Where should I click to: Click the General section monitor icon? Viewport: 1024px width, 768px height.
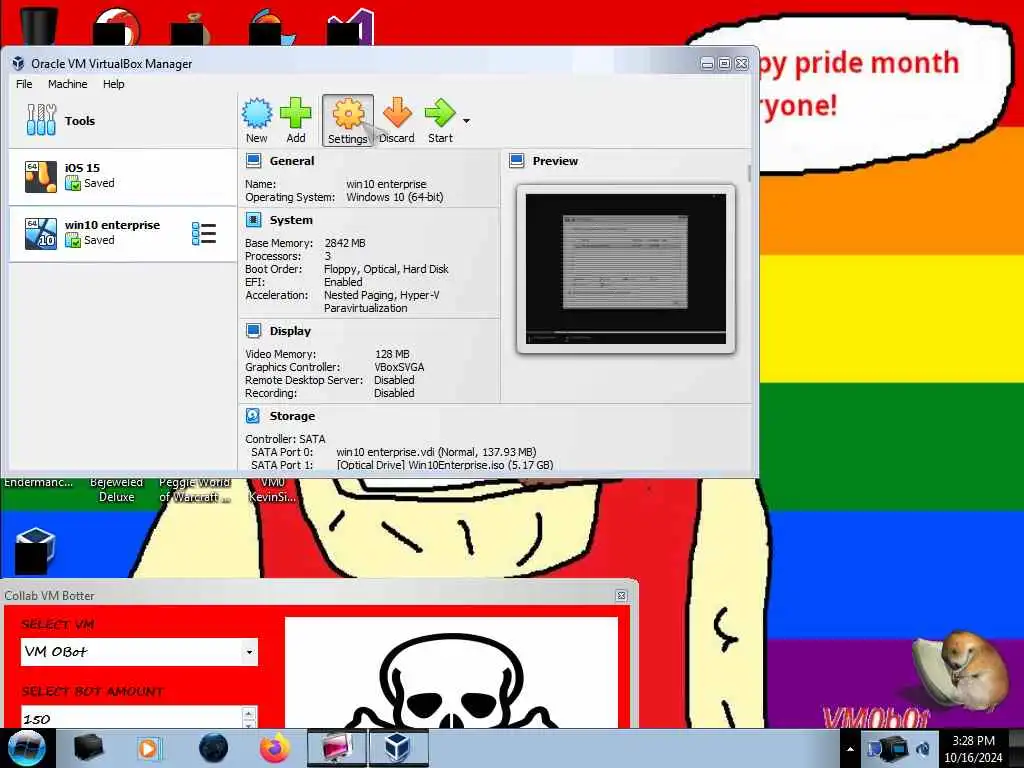click(253, 161)
